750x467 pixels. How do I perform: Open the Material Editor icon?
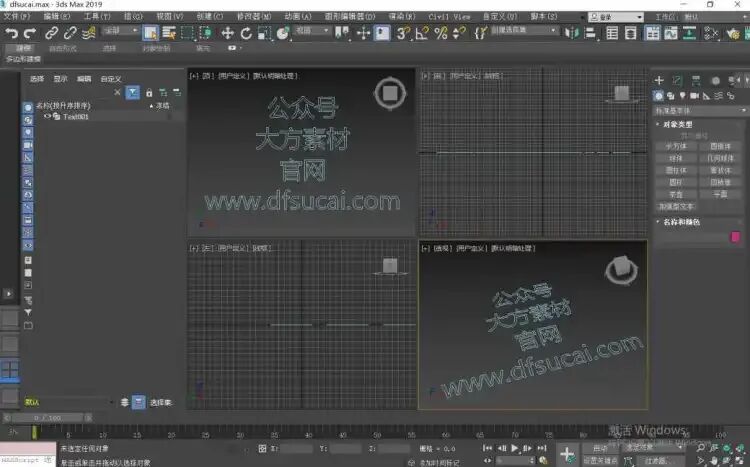[711, 33]
